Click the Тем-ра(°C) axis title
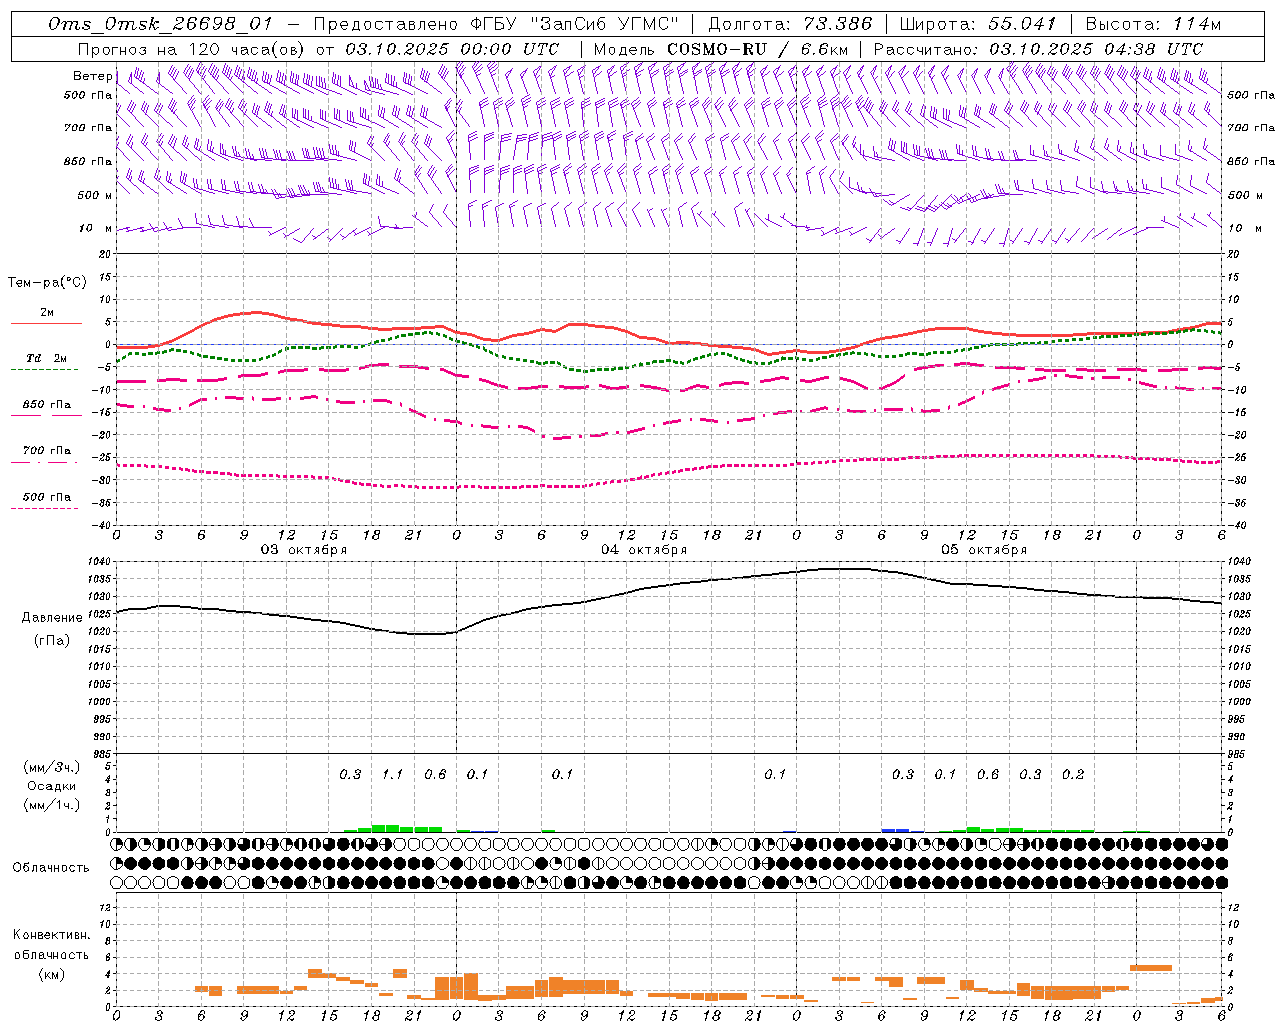 pyautogui.click(x=47, y=283)
